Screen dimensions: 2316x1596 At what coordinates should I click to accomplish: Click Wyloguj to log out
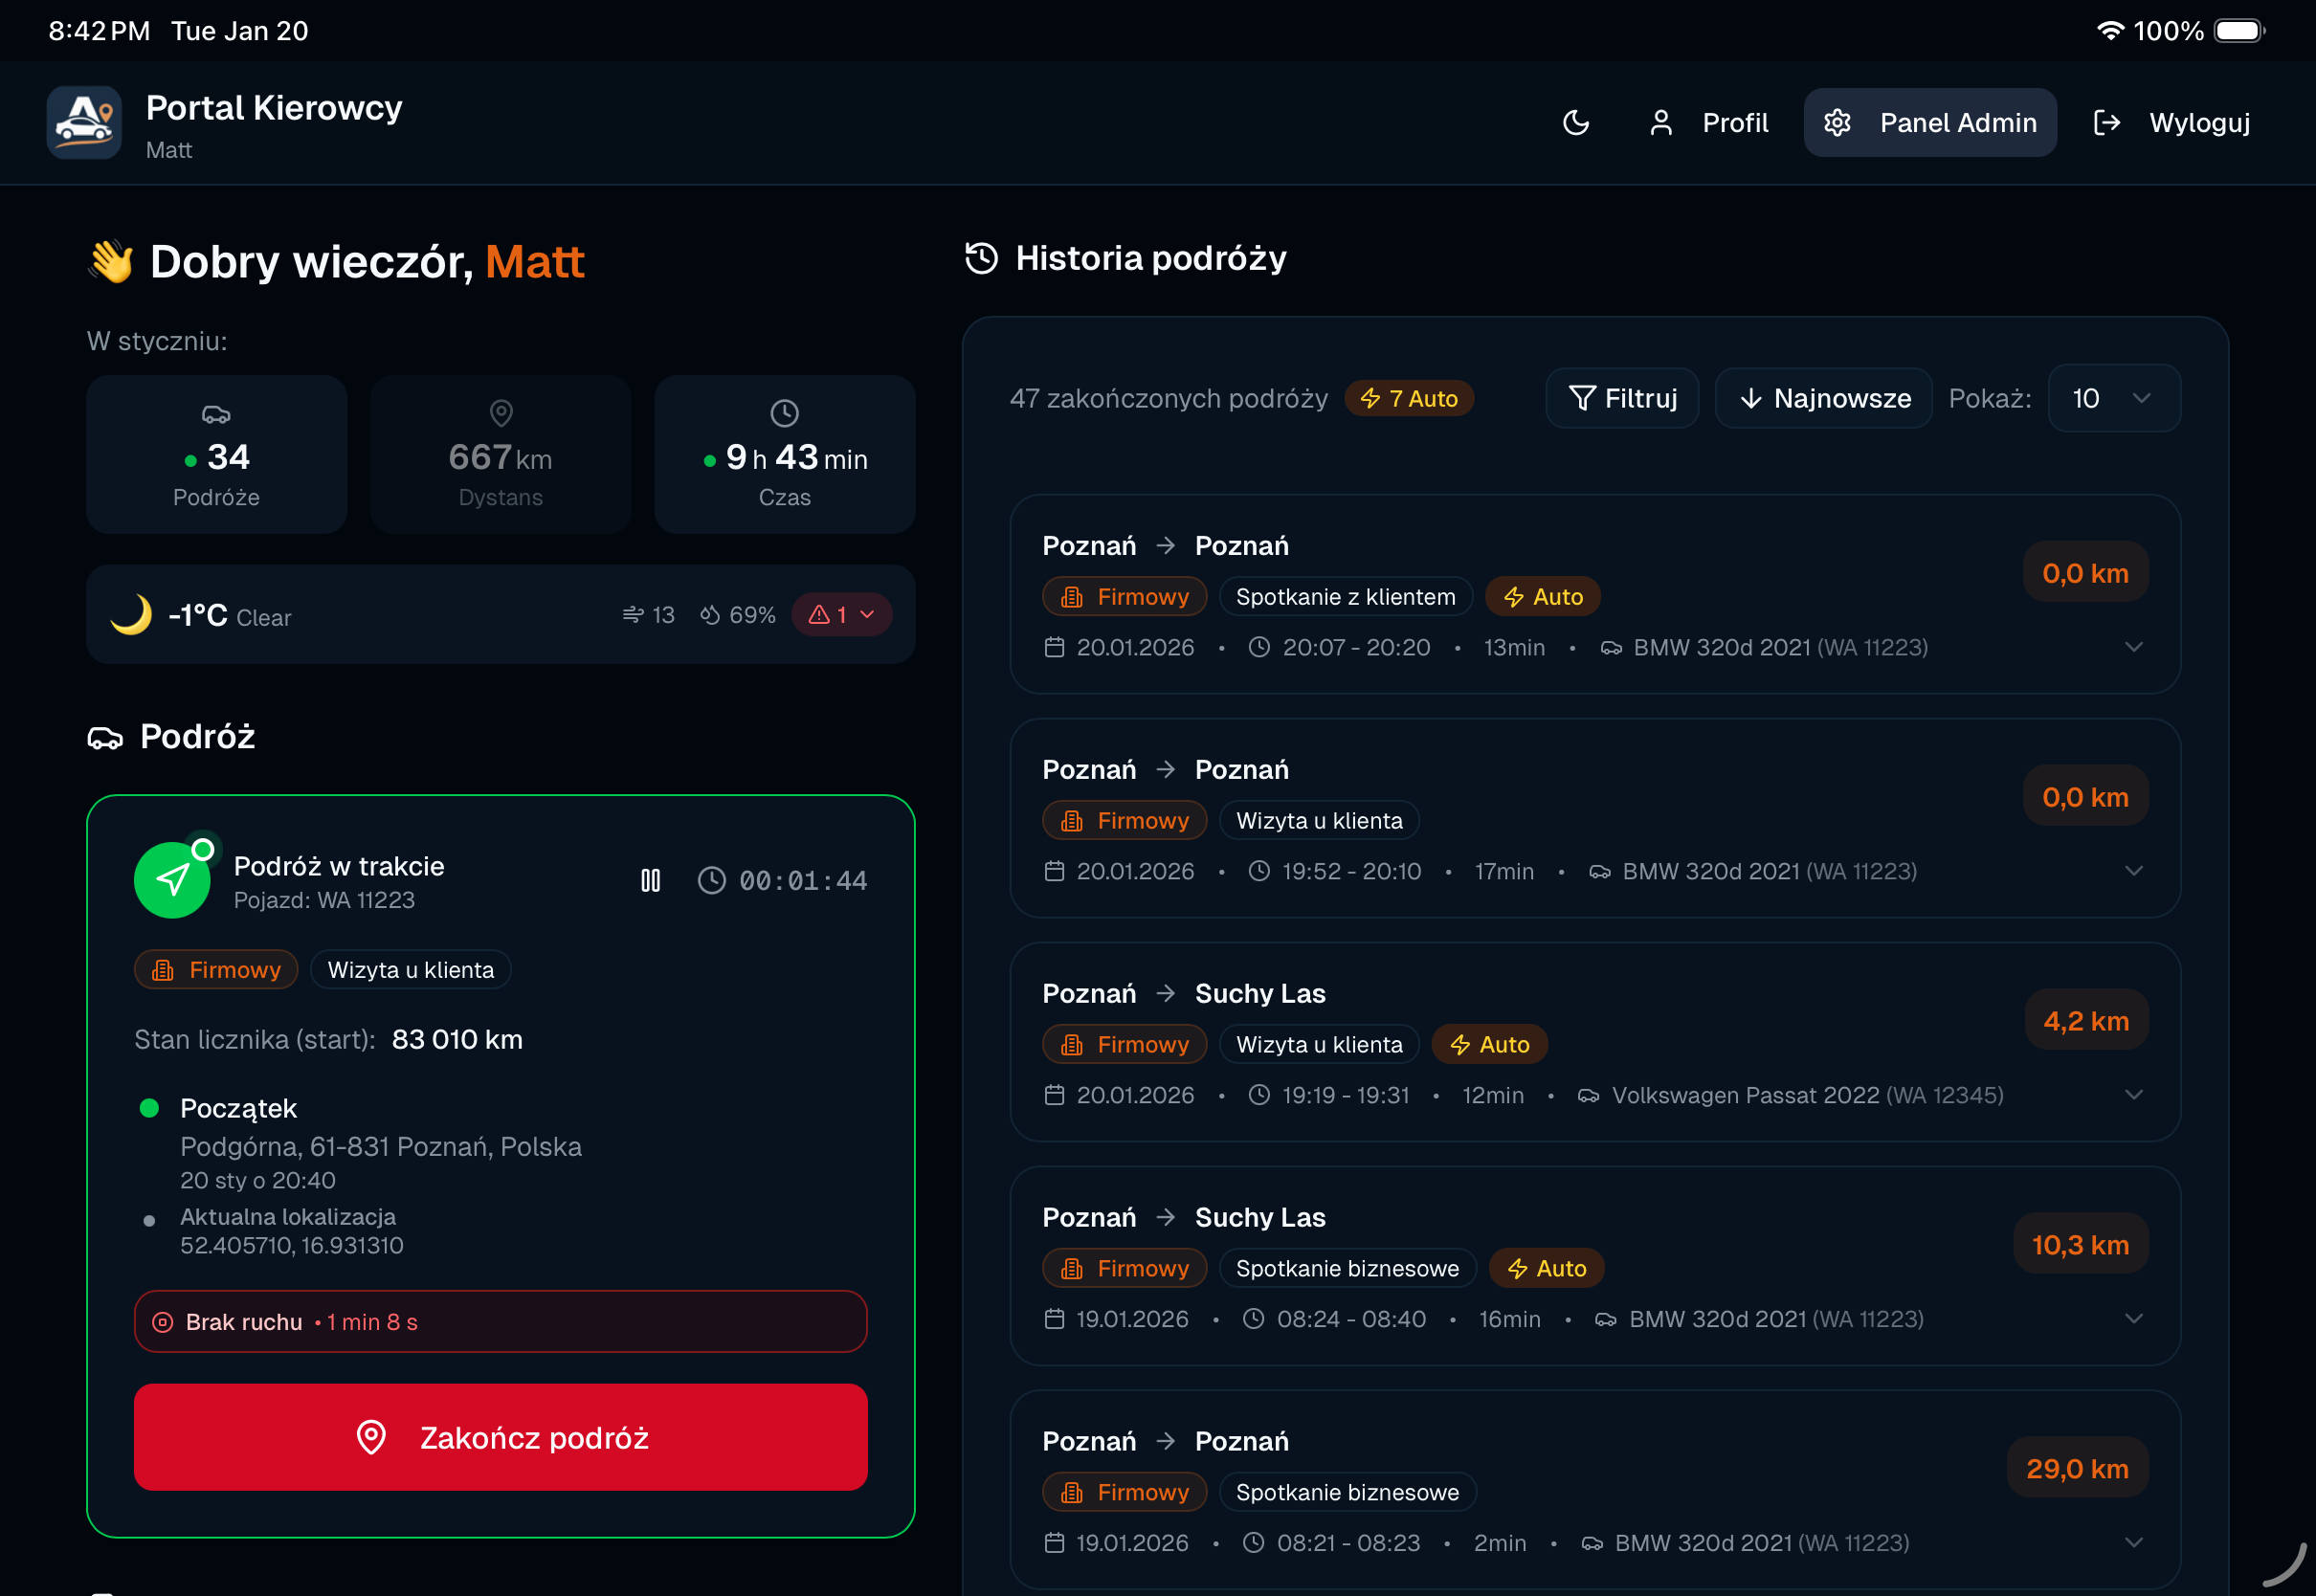(x=2172, y=122)
